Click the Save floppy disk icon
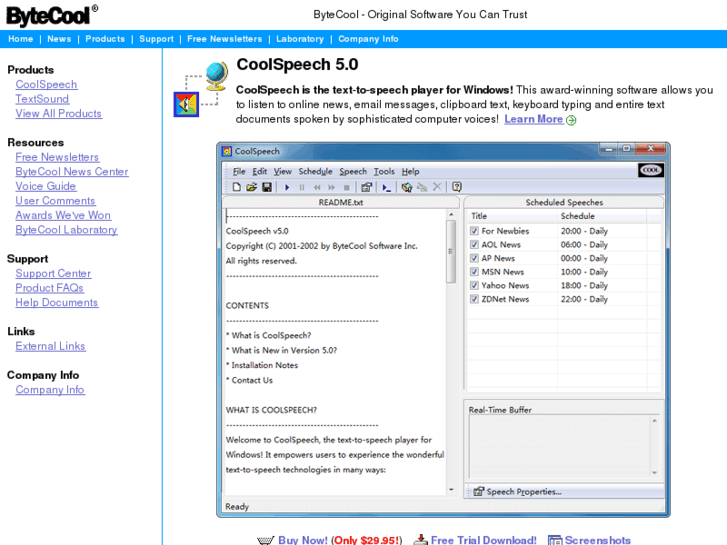Screen dimensions: 727x545 click(x=266, y=187)
